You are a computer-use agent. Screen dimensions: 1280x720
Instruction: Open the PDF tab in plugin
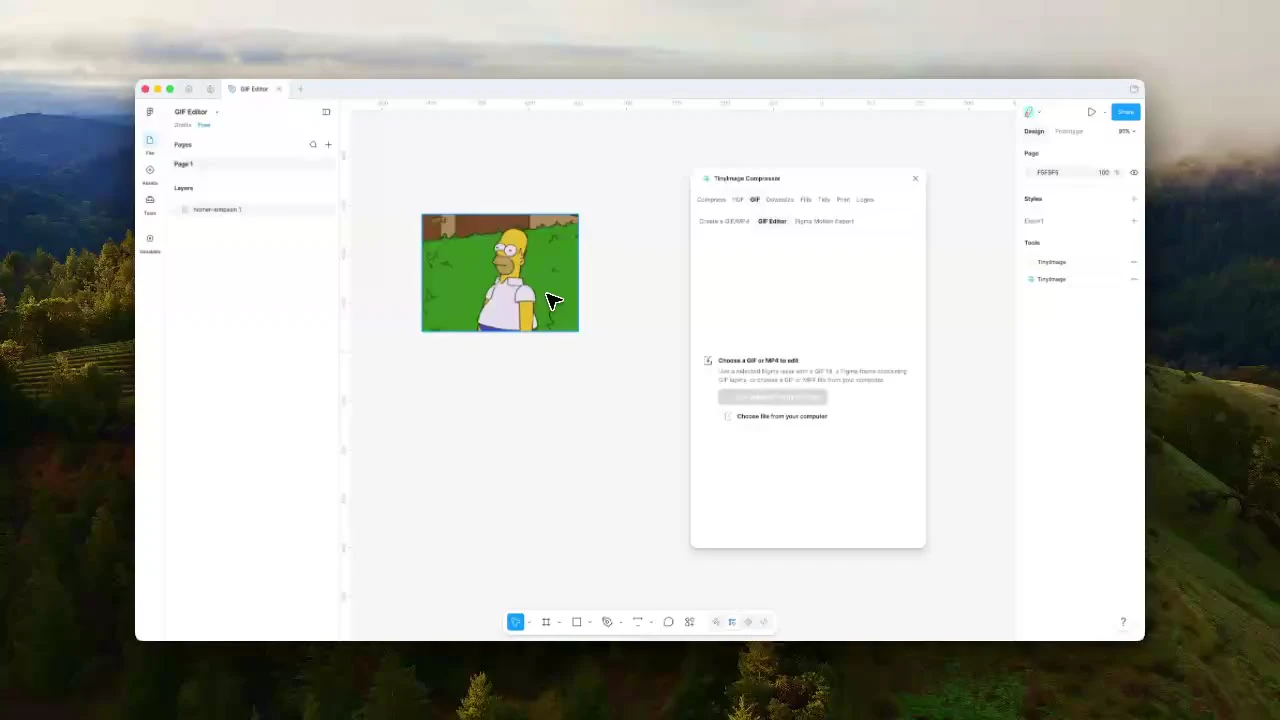point(738,200)
